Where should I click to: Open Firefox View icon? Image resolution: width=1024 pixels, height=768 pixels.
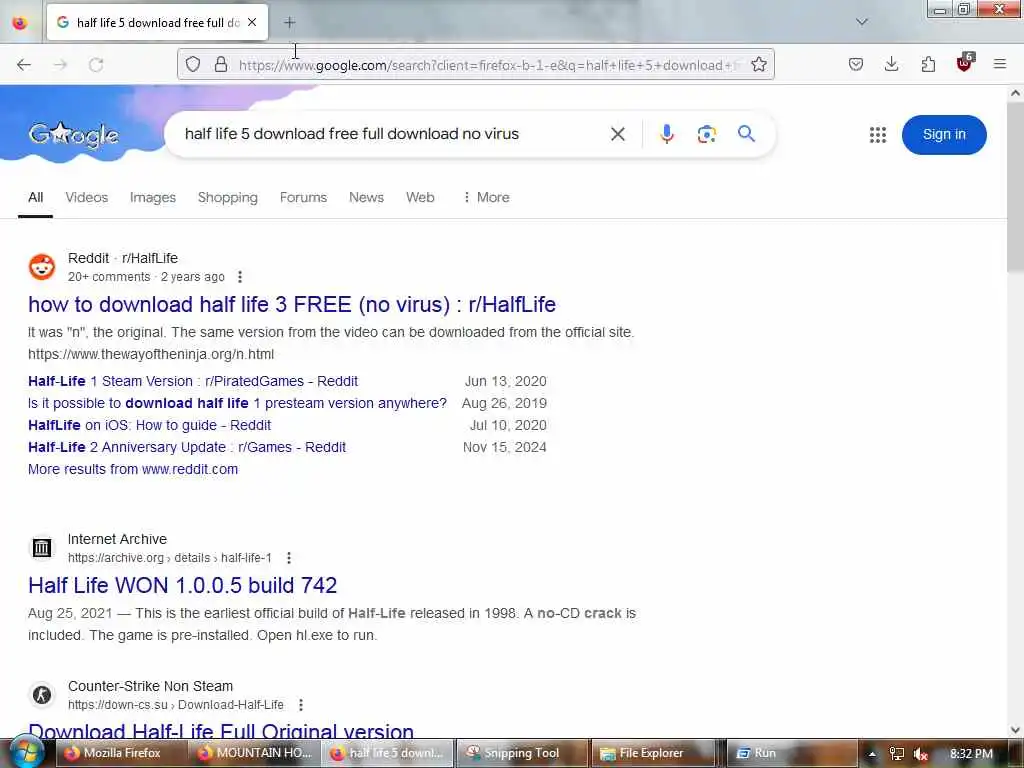point(20,22)
